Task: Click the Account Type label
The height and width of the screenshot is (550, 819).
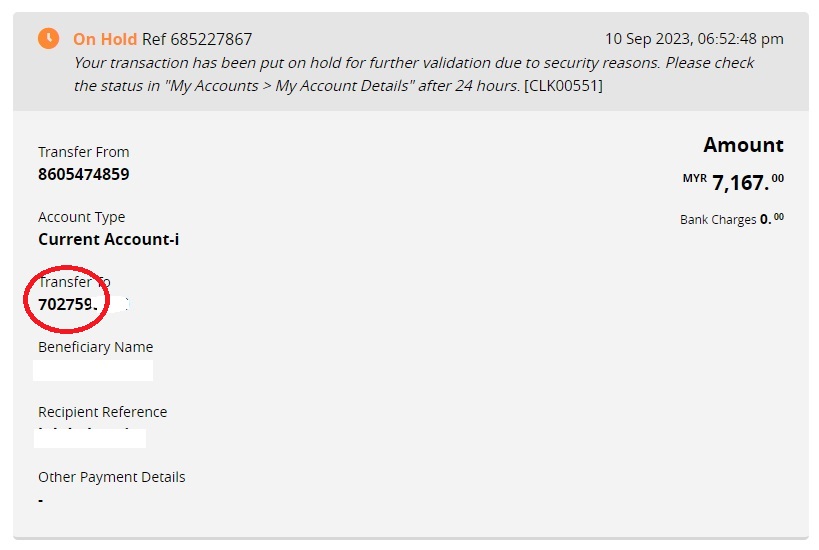Action: point(82,217)
